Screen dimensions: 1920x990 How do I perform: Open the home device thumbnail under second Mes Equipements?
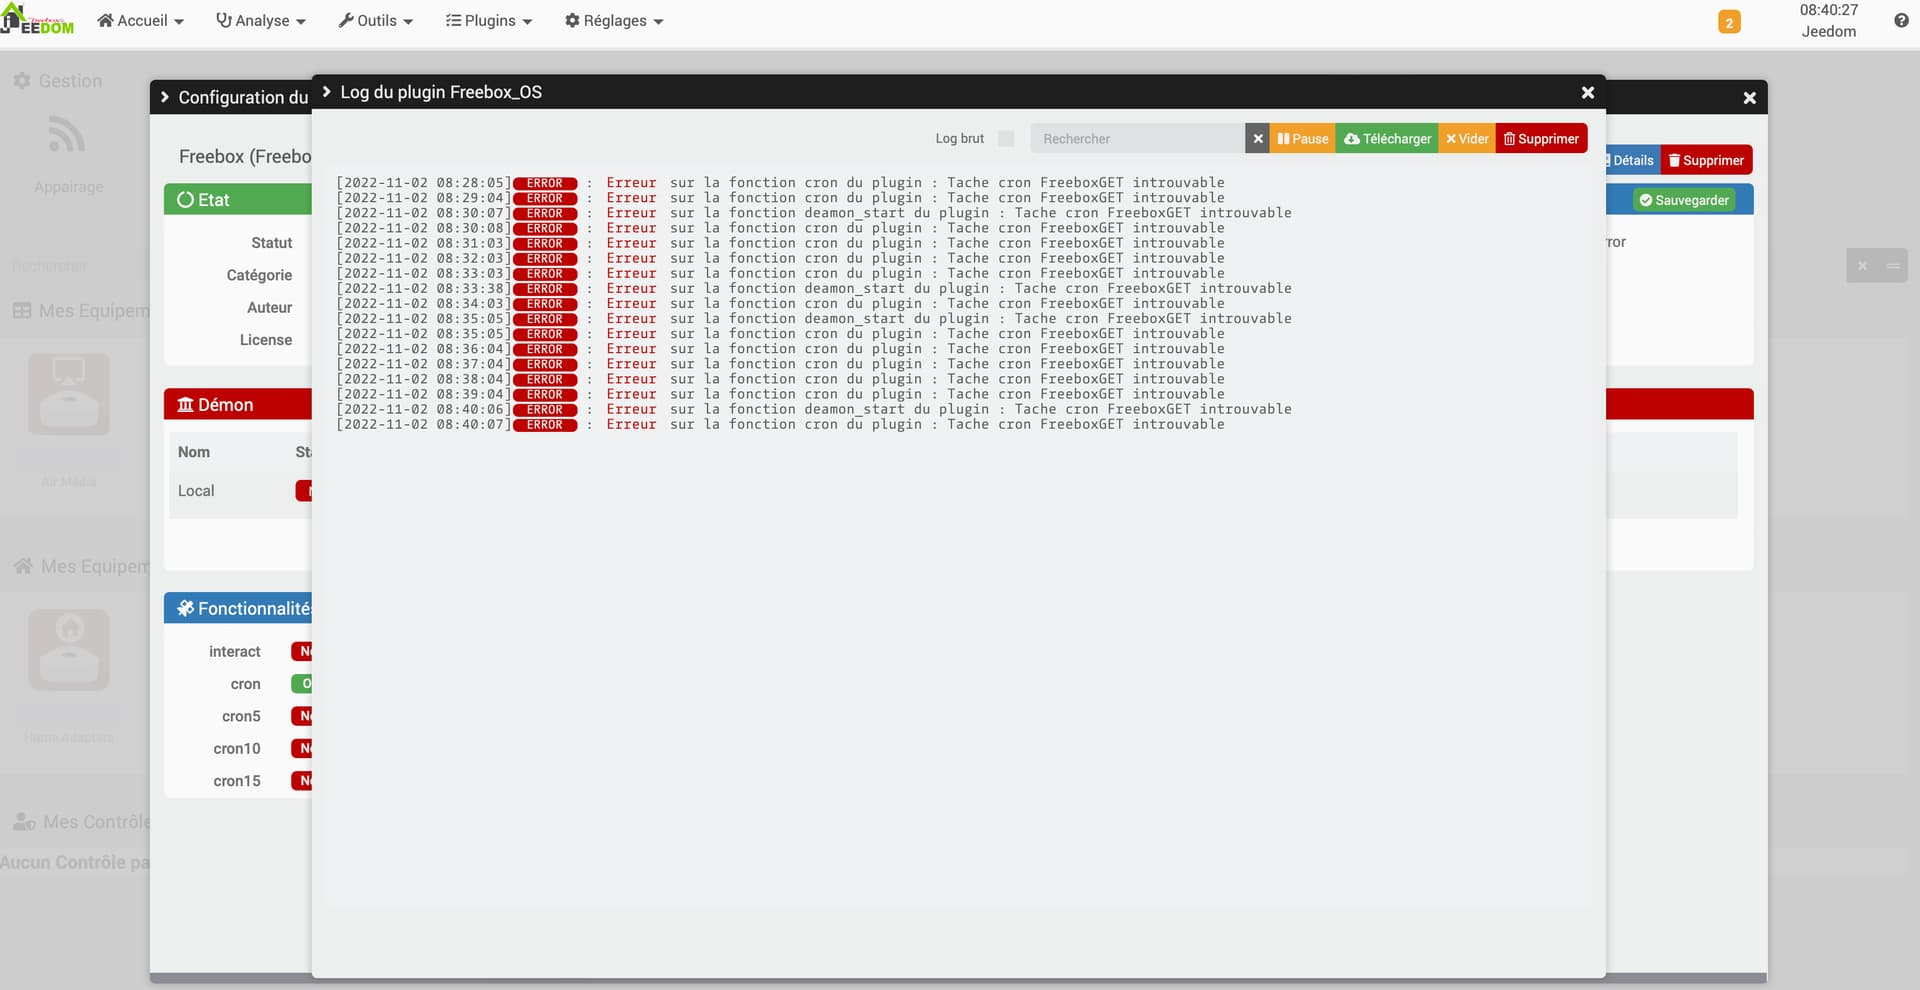pos(69,650)
